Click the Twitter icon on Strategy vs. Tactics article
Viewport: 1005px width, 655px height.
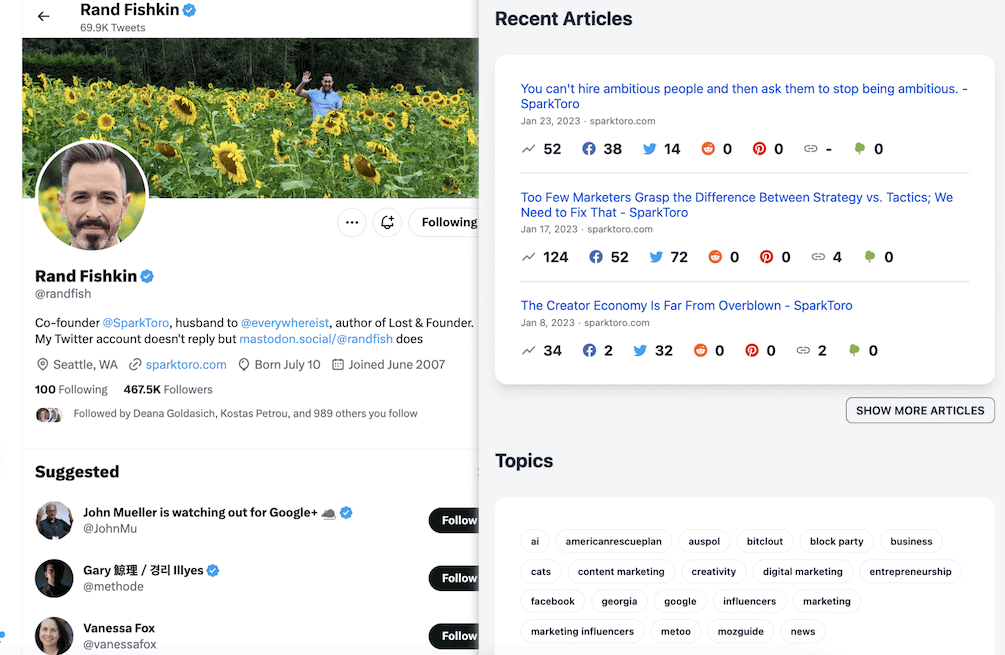656,257
